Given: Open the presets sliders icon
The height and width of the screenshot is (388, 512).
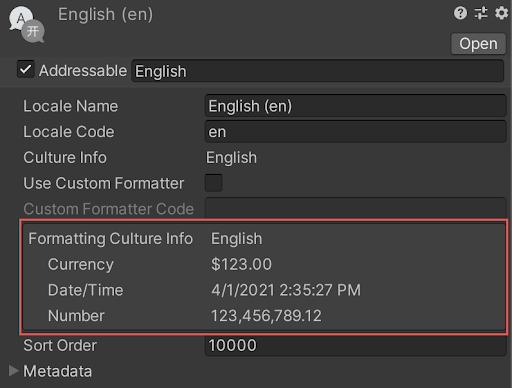Looking at the screenshot, I should (481, 13).
